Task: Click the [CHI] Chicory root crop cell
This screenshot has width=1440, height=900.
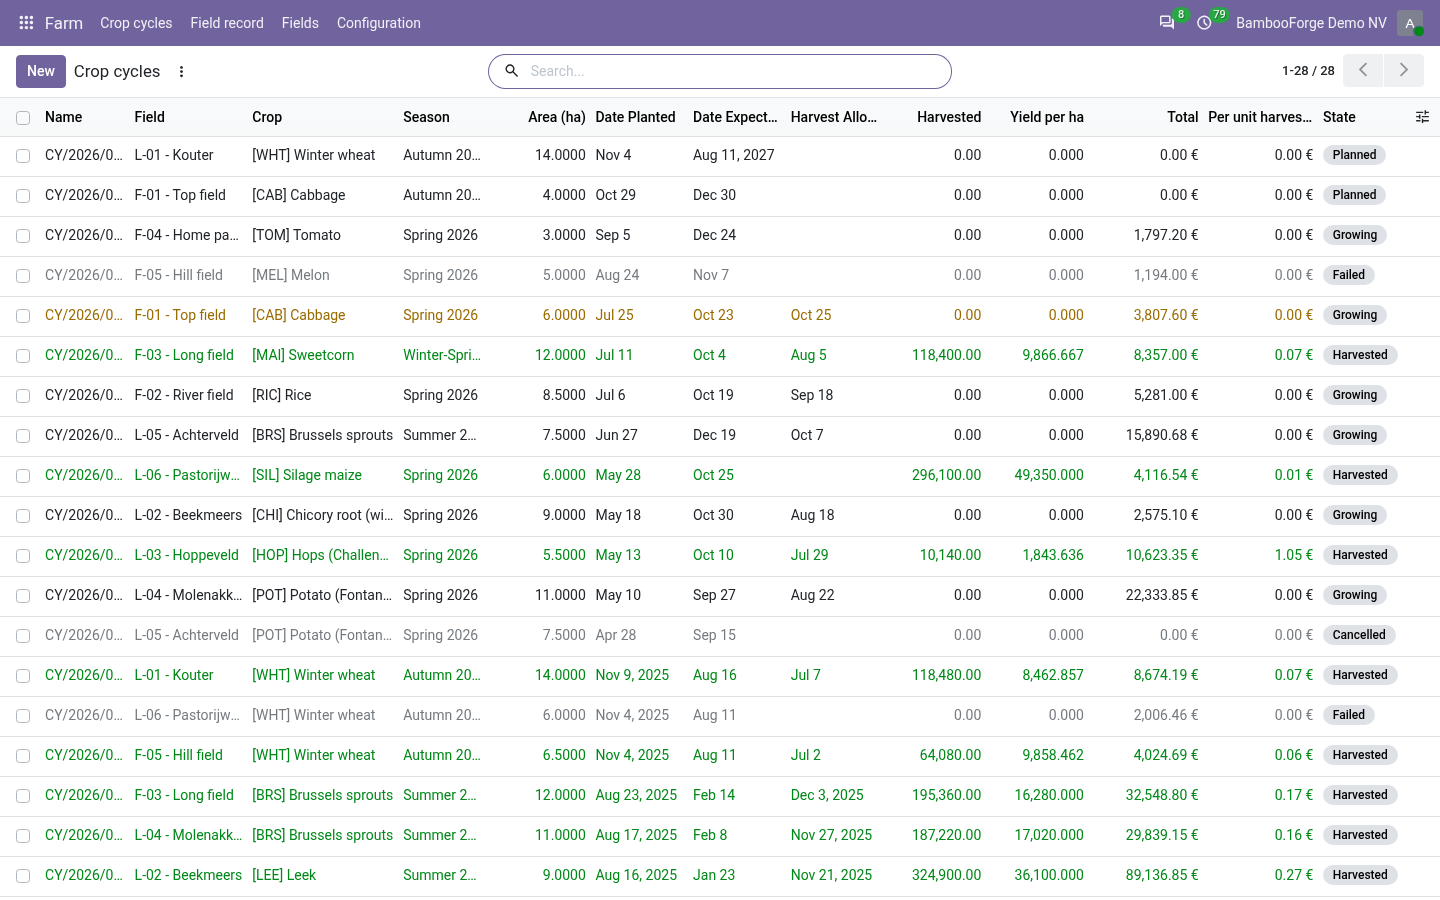Action: [322, 515]
